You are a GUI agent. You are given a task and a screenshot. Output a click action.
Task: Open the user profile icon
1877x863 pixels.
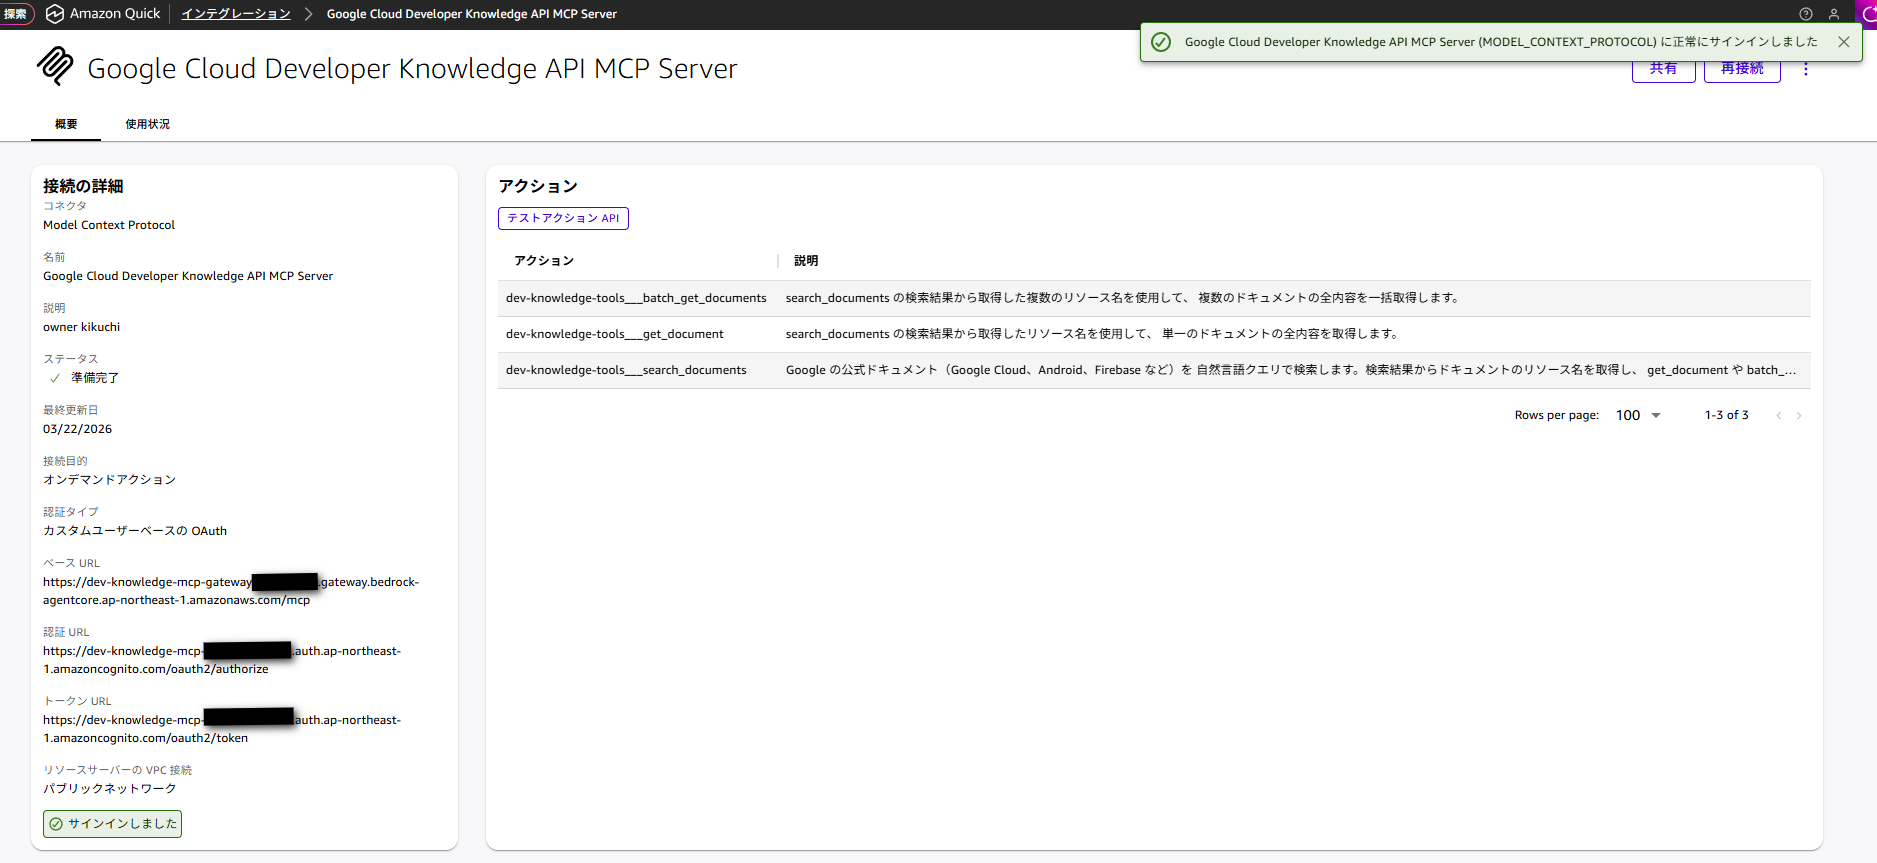[1833, 14]
